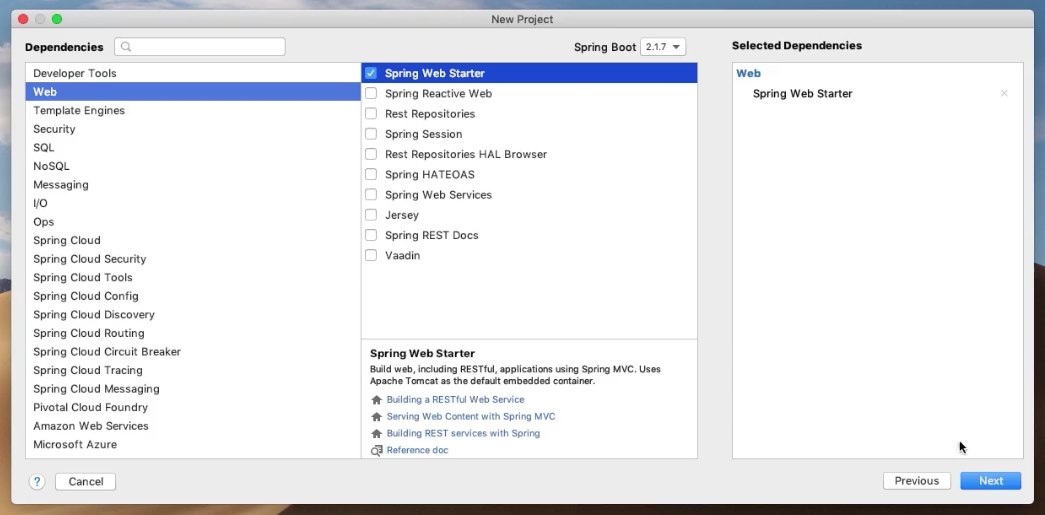Choose Spring Cloud Config category
This screenshot has height=515, width=1045.
[193, 296]
